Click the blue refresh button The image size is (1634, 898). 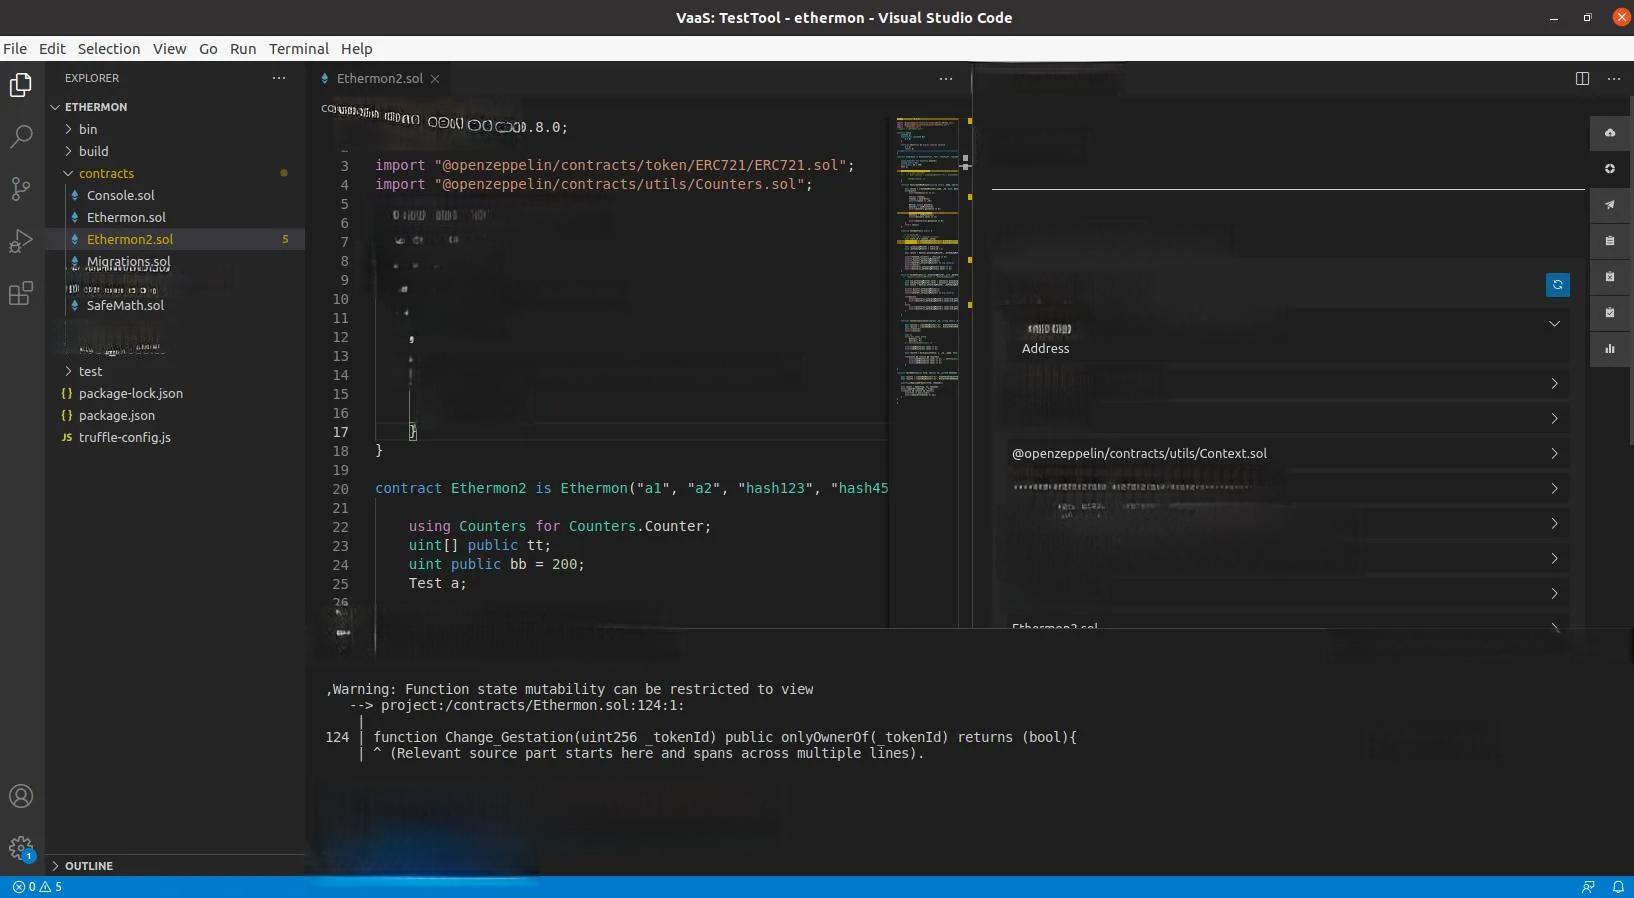(x=1557, y=285)
